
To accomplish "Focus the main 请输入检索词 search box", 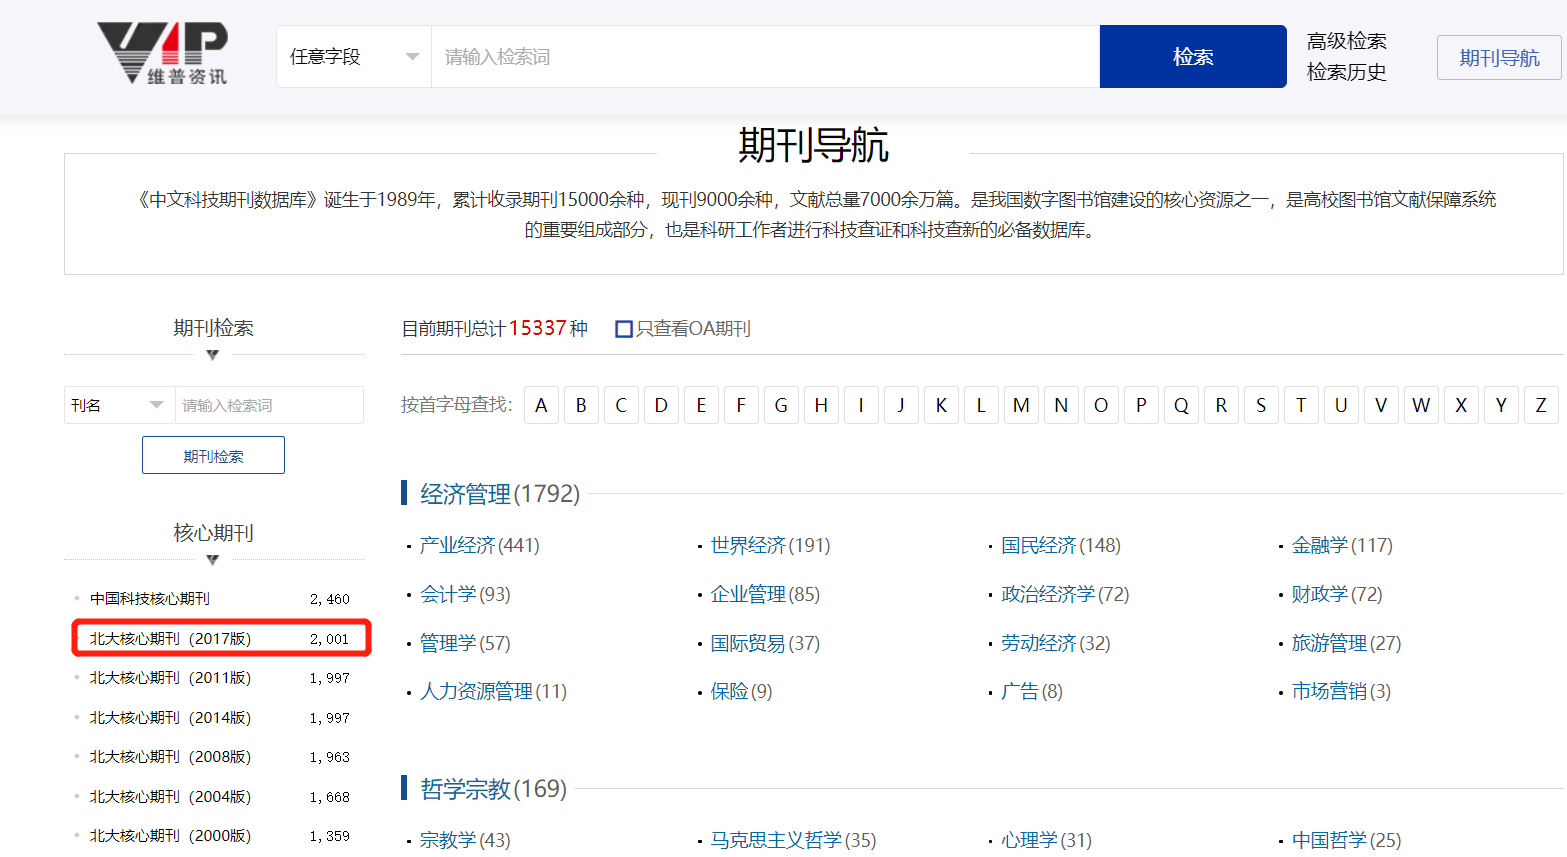I will 766,57.
